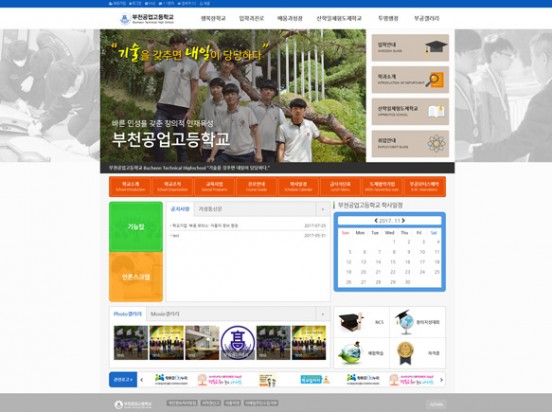Image resolution: width=552 pixels, height=412 pixels.
Task: Click the globe with mortarboard icon
Action: point(404,322)
